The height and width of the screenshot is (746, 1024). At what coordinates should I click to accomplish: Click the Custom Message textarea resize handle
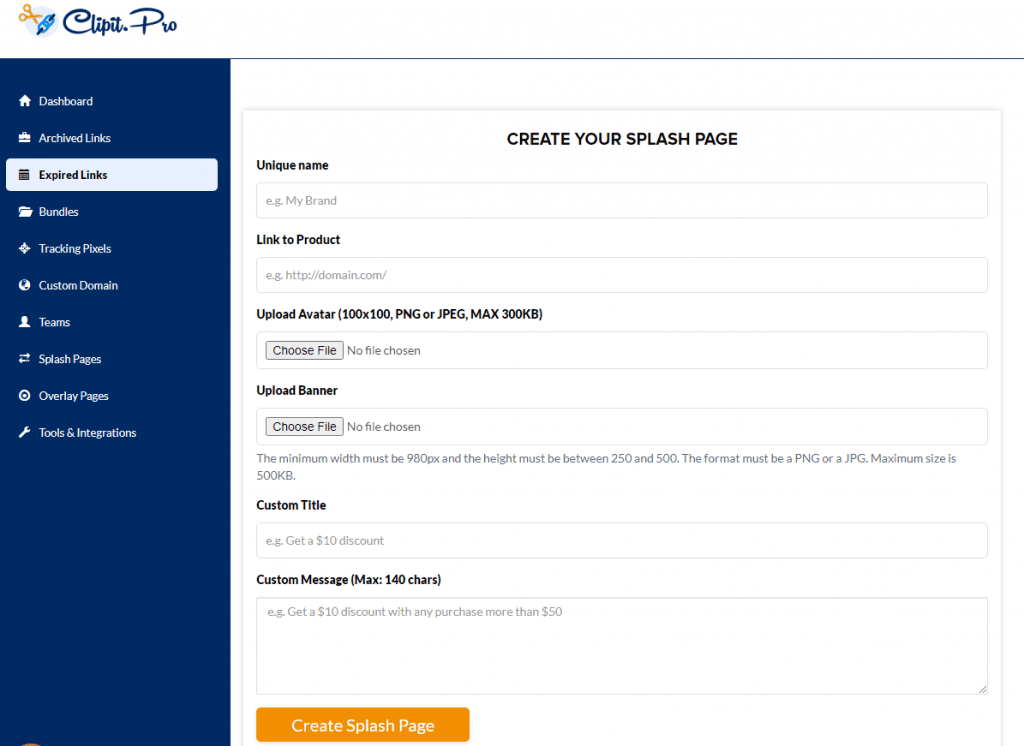coord(982,689)
